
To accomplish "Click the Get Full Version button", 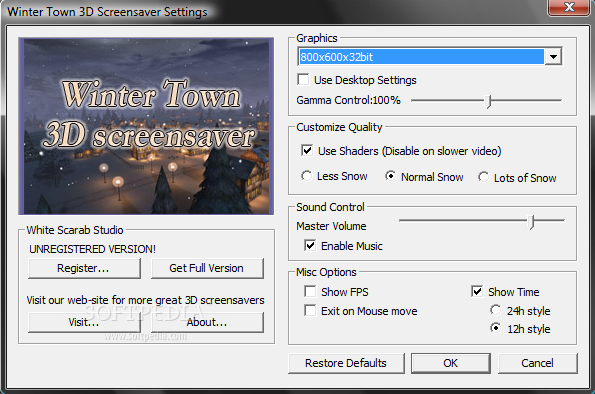I will [207, 268].
